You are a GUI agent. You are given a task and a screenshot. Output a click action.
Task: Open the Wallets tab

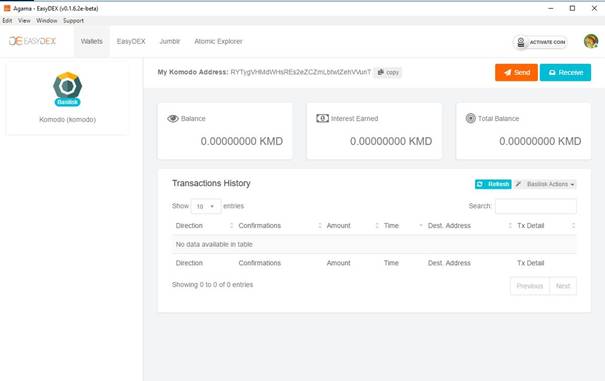[x=92, y=41]
